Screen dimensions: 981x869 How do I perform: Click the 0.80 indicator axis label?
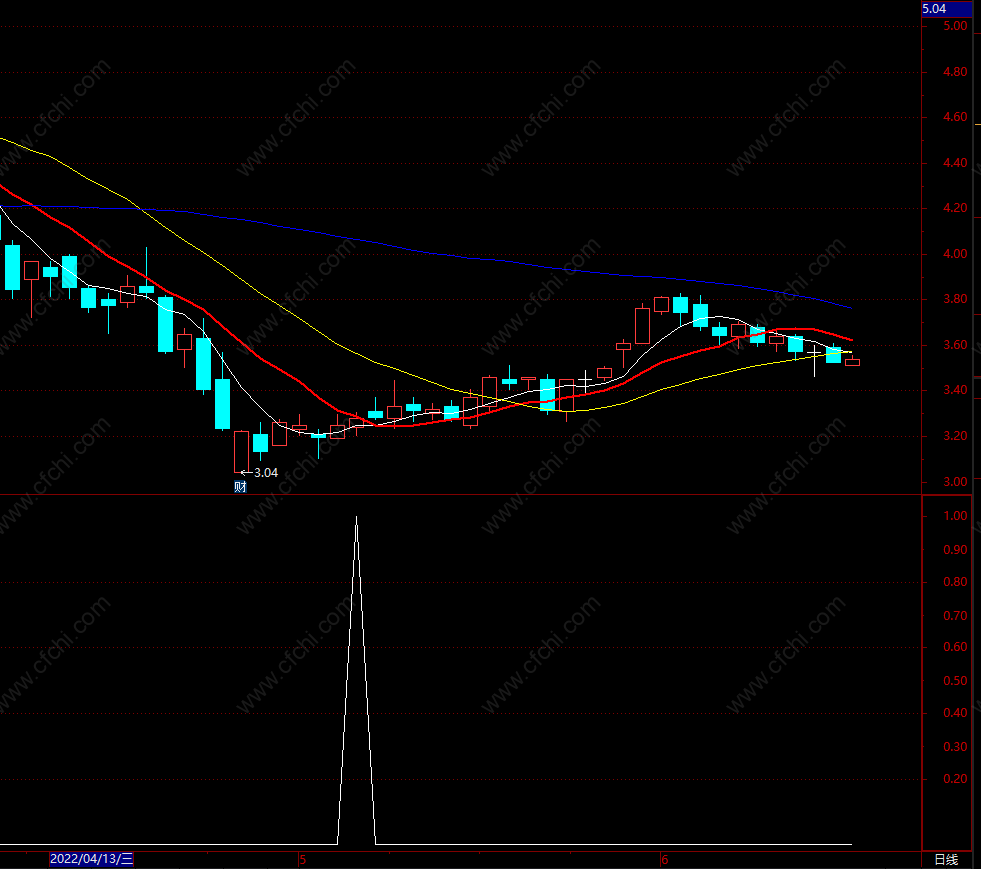(x=955, y=582)
